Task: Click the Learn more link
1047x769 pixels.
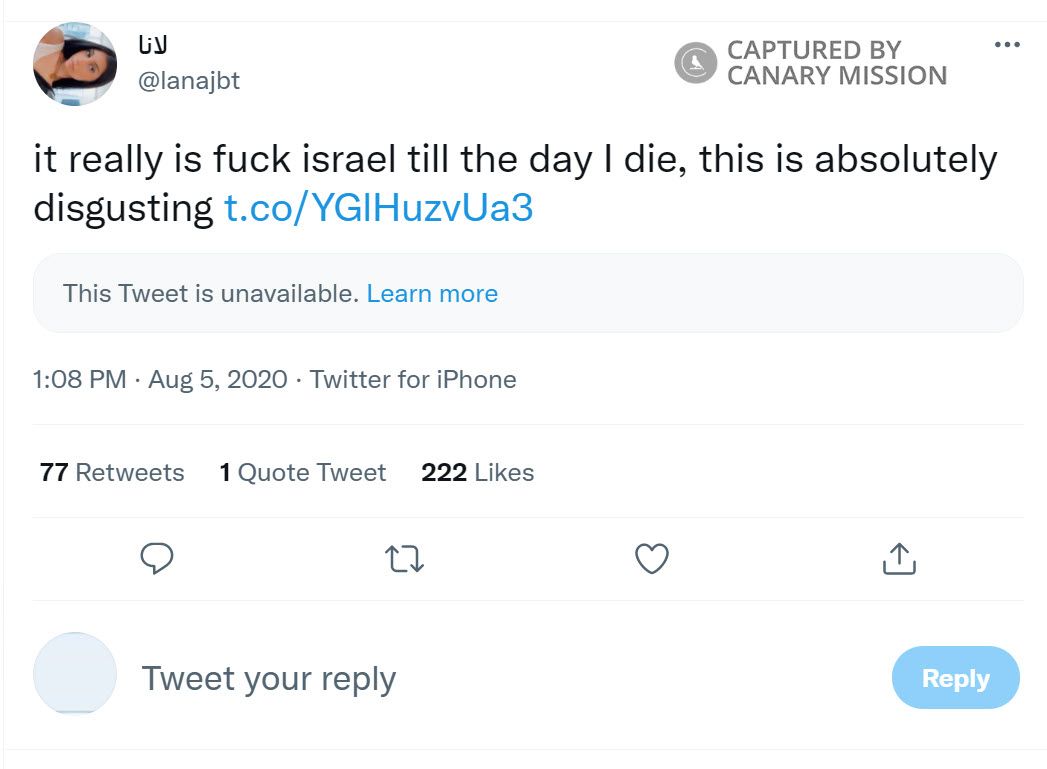Action: (432, 294)
